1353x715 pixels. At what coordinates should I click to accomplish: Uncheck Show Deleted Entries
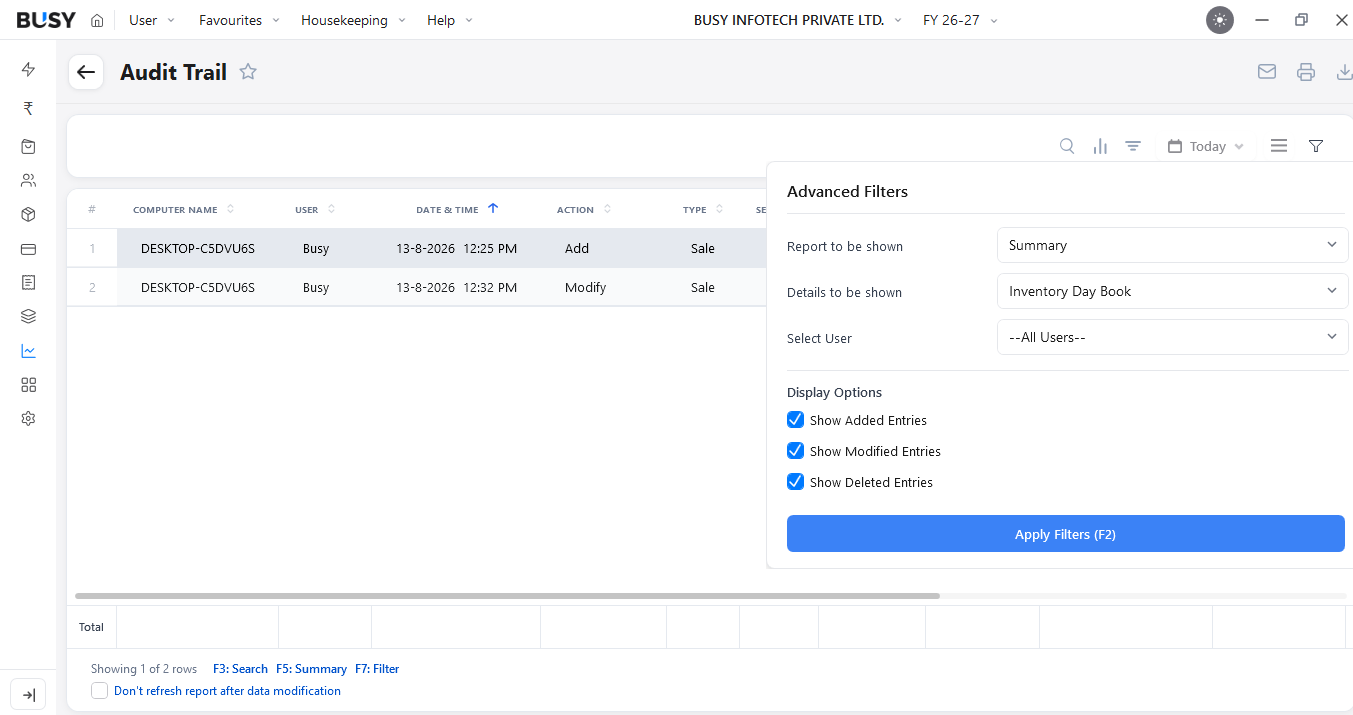pos(795,482)
